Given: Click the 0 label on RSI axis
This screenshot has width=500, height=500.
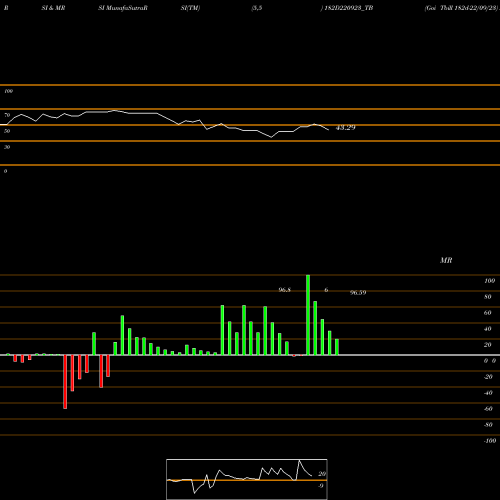Looking at the screenshot, I should [x=5, y=171].
